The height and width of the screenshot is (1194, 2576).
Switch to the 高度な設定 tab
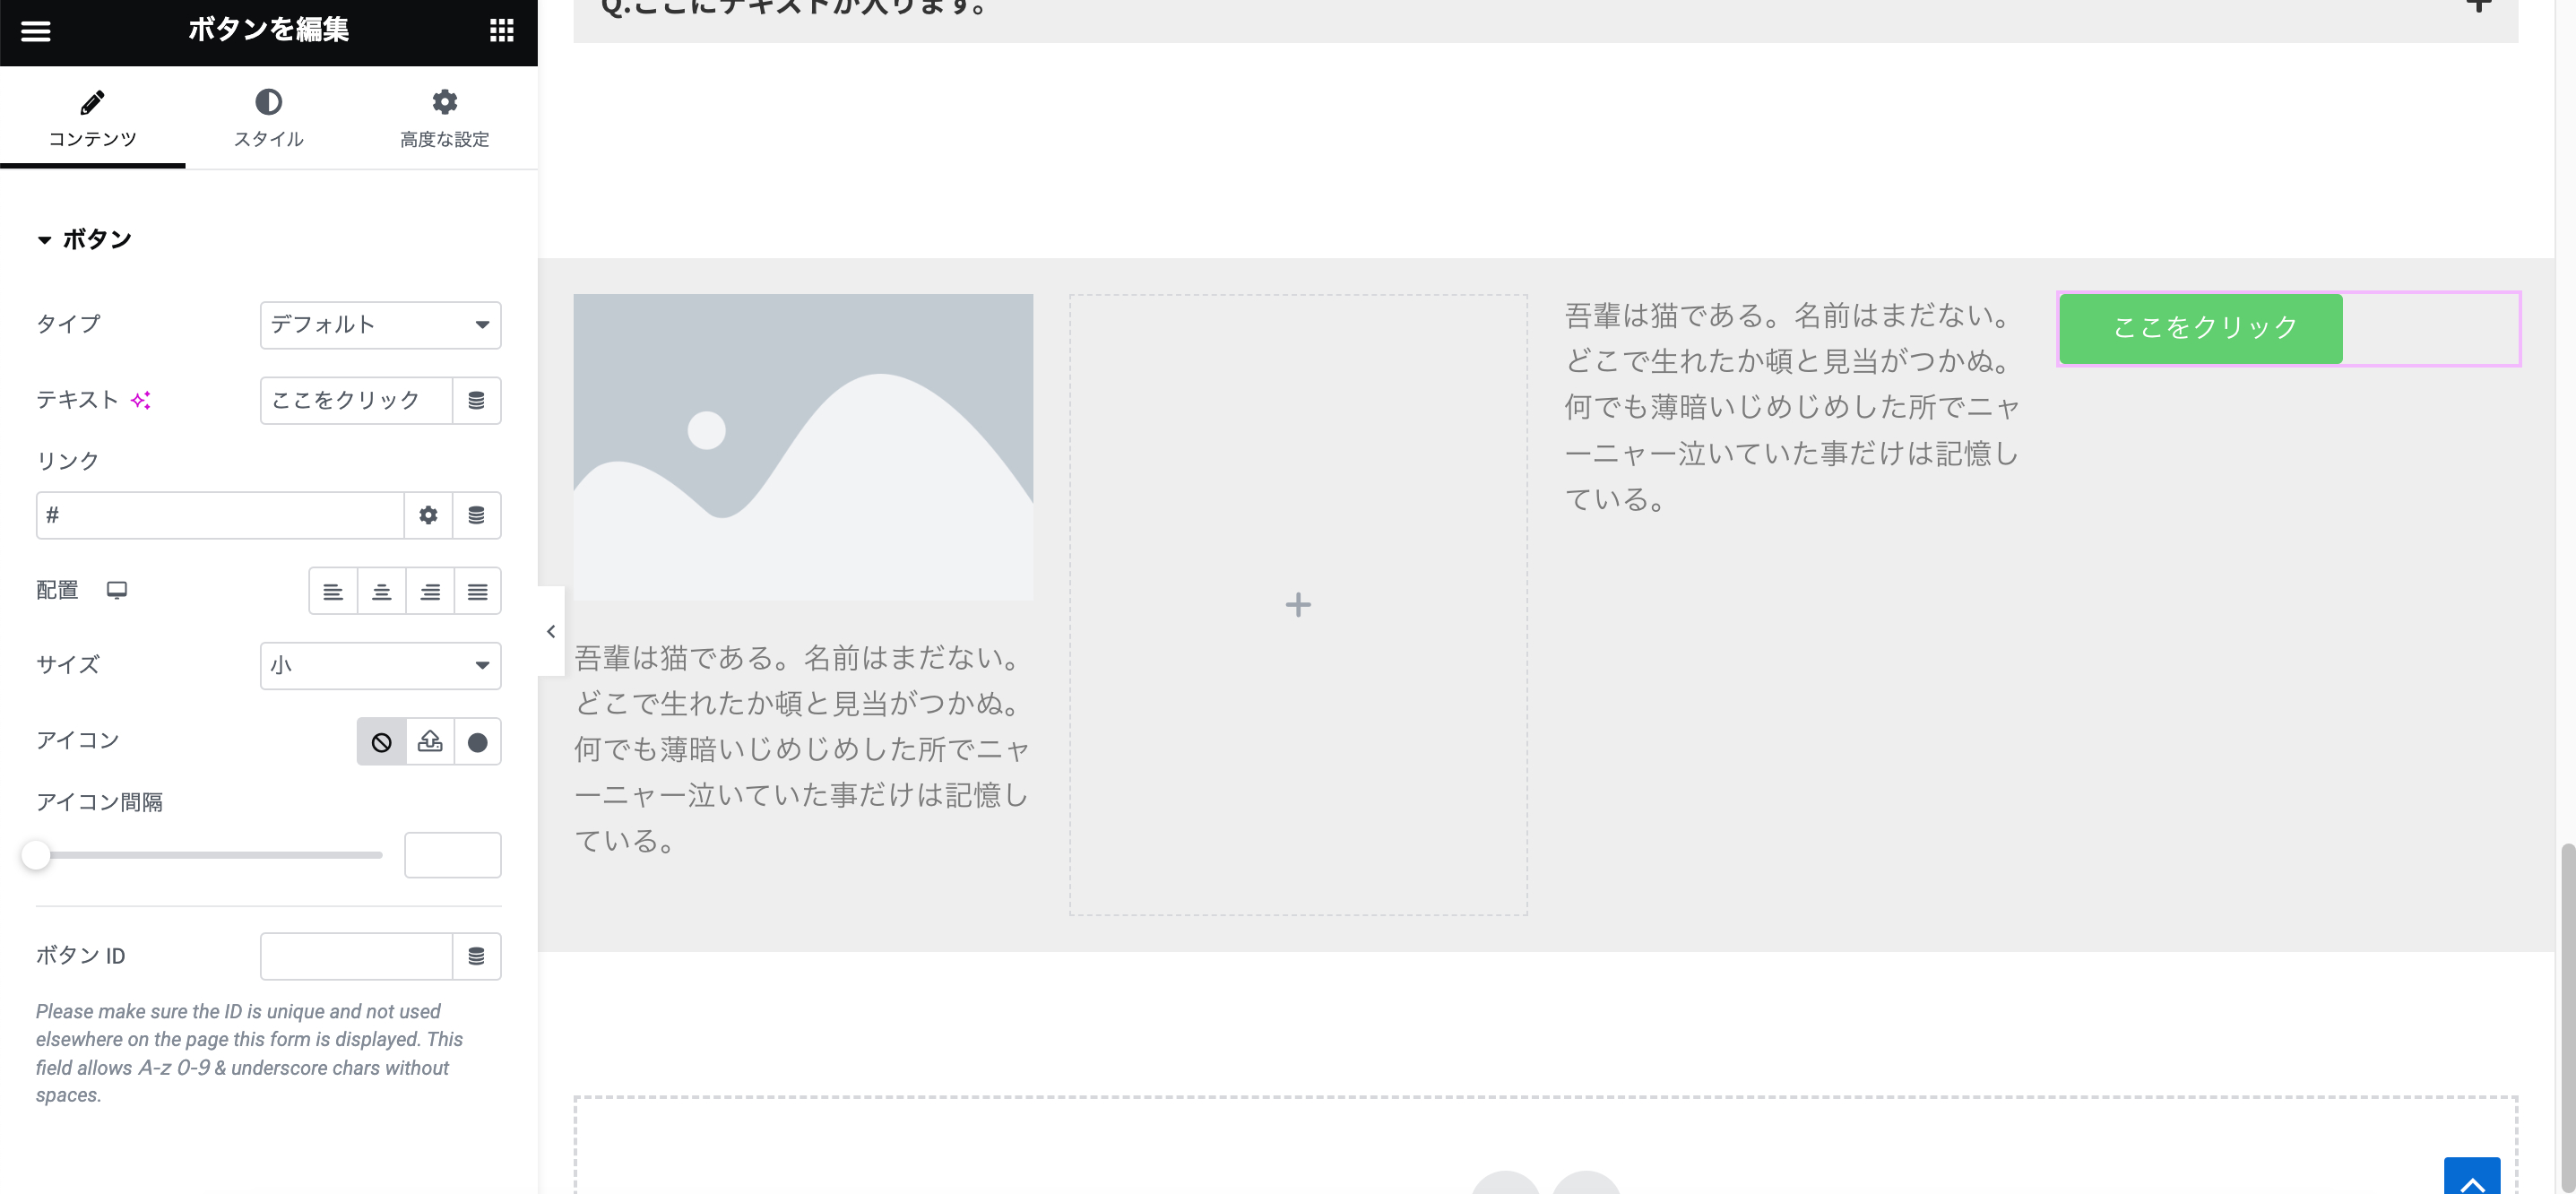(443, 117)
